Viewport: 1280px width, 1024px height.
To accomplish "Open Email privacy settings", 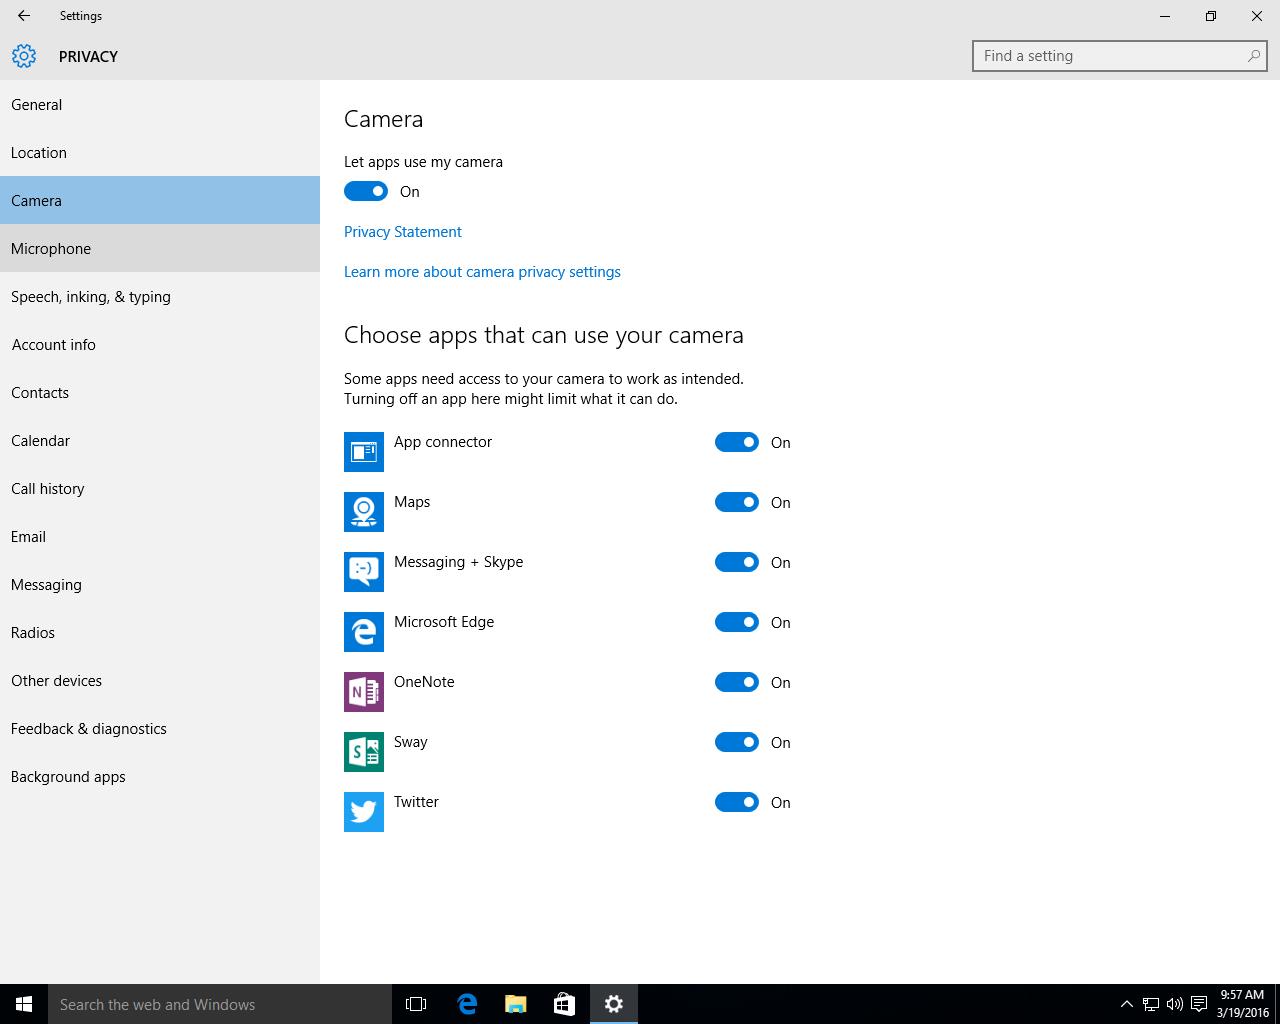I will point(160,536).
